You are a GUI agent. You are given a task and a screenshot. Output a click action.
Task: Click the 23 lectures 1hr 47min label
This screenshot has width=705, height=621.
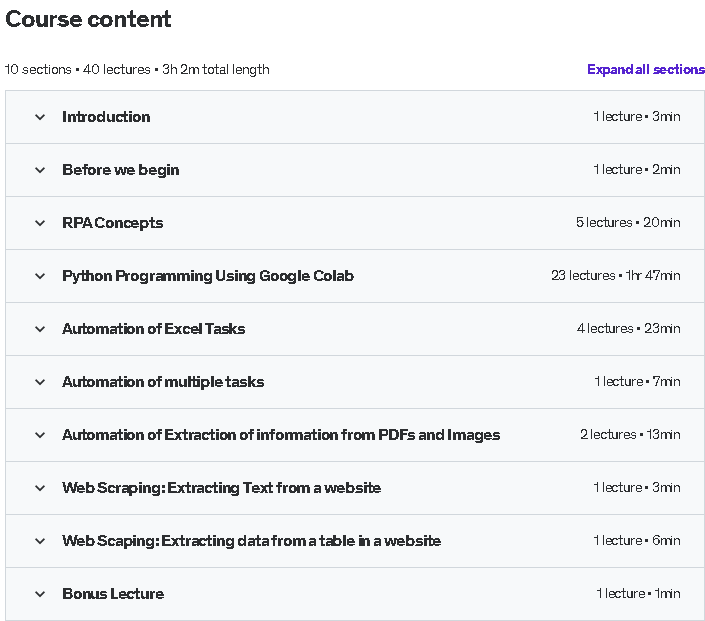click(616, 275)
